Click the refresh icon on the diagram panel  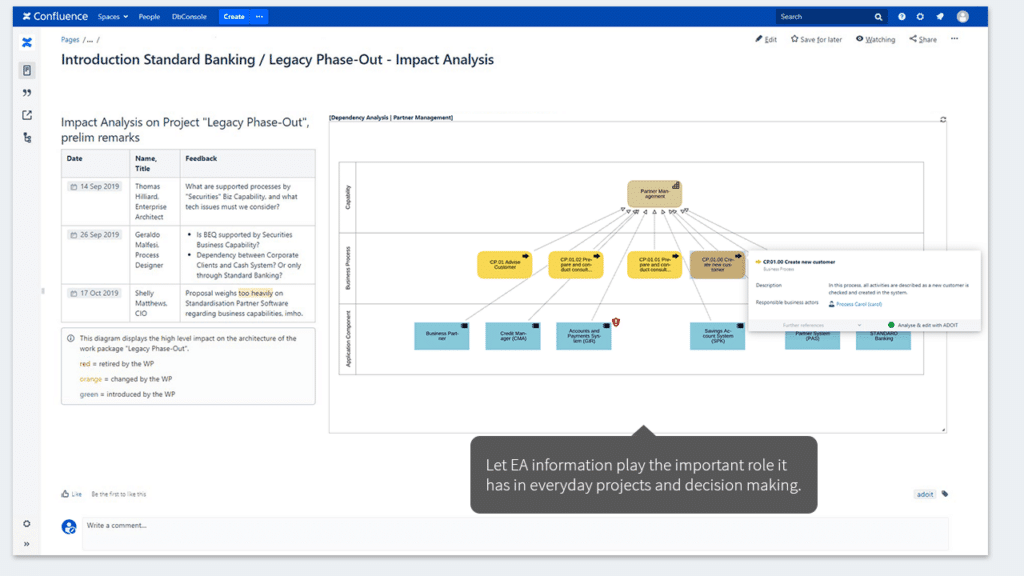tap(941, 118)
